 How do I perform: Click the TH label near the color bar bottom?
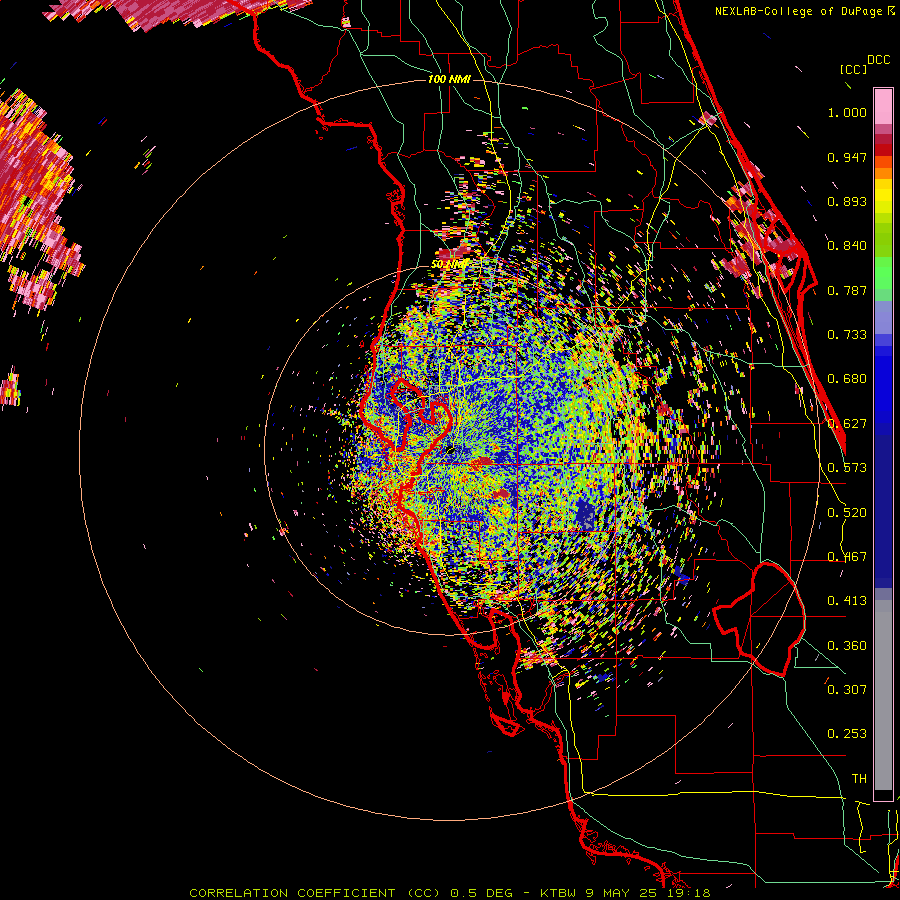pos(859,779)
